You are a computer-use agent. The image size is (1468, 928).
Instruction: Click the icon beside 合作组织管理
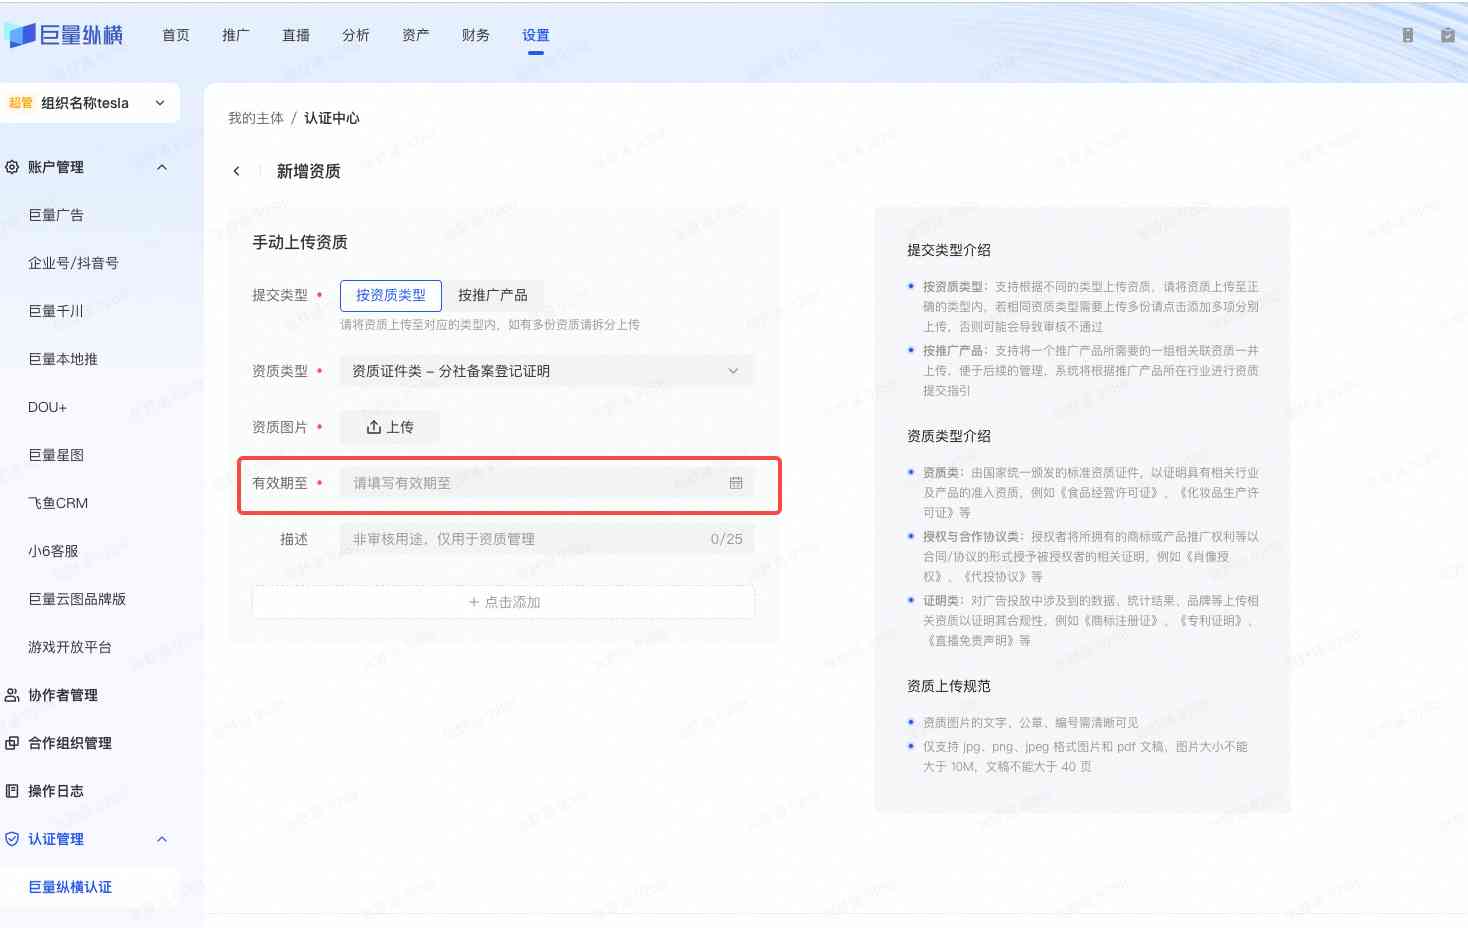coord(12,743)
